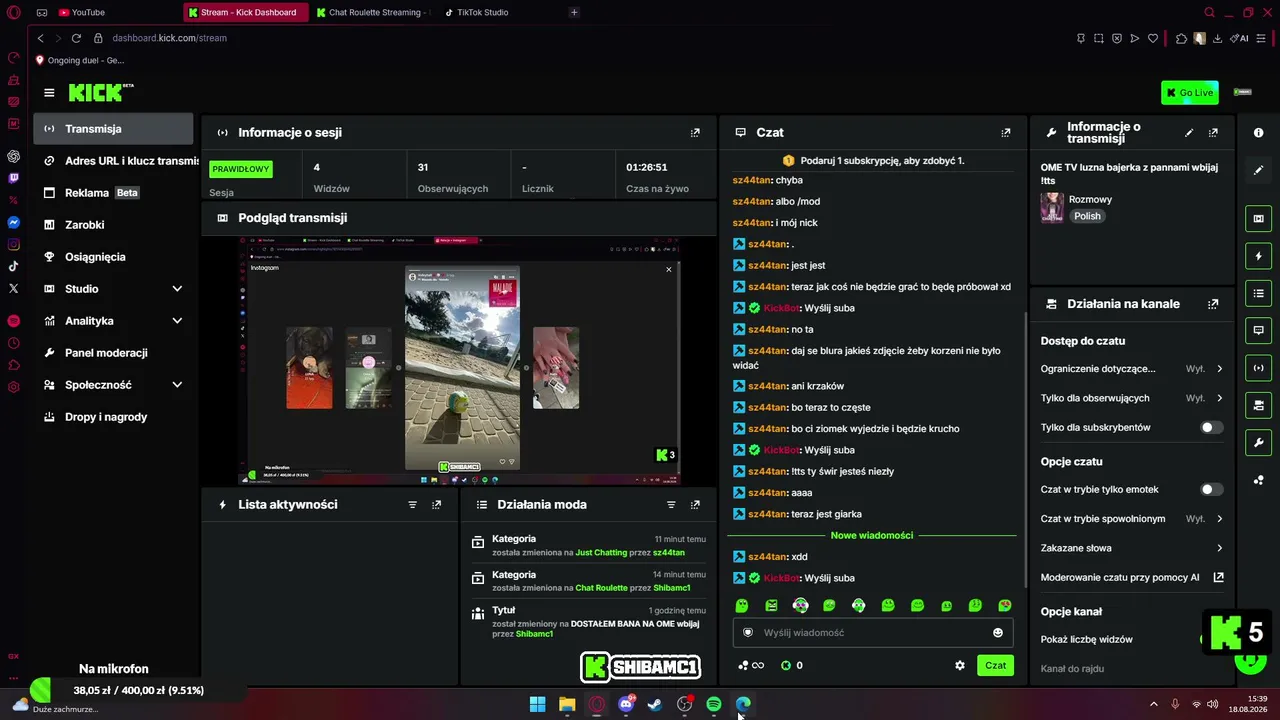Viewport: 1280px width, 720px height.
Task: Open the emoji picker in the message box
Action: point(997,633)
